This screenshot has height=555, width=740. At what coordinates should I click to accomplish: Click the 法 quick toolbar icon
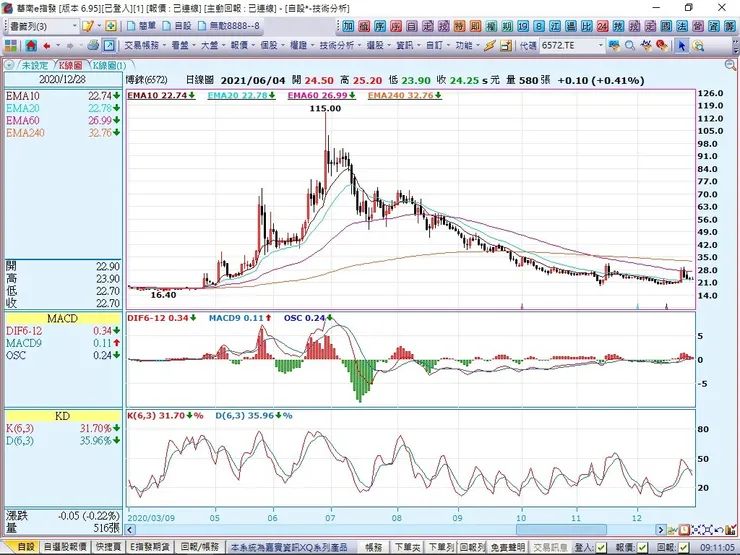point(681,26)
